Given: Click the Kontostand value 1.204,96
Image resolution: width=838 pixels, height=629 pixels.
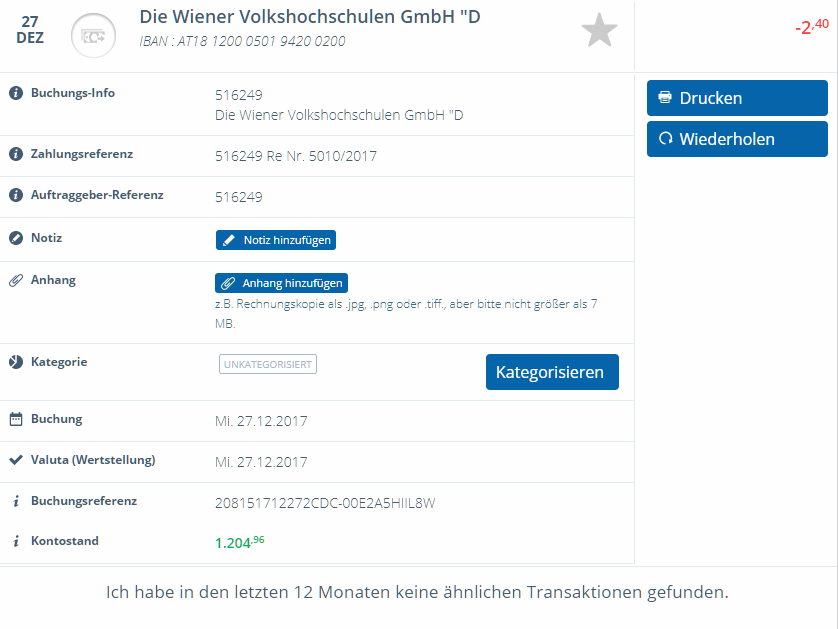Looking at the screenshot, I should click(x=239, y=542).
